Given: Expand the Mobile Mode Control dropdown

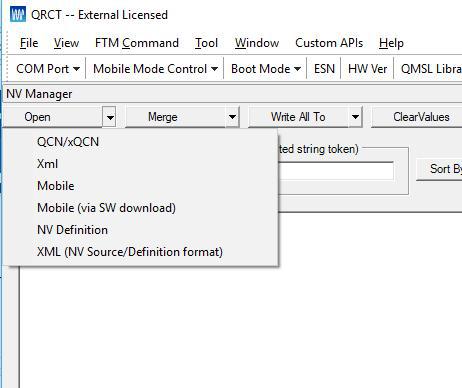Looking at the screenshot, I should point(155,69).
